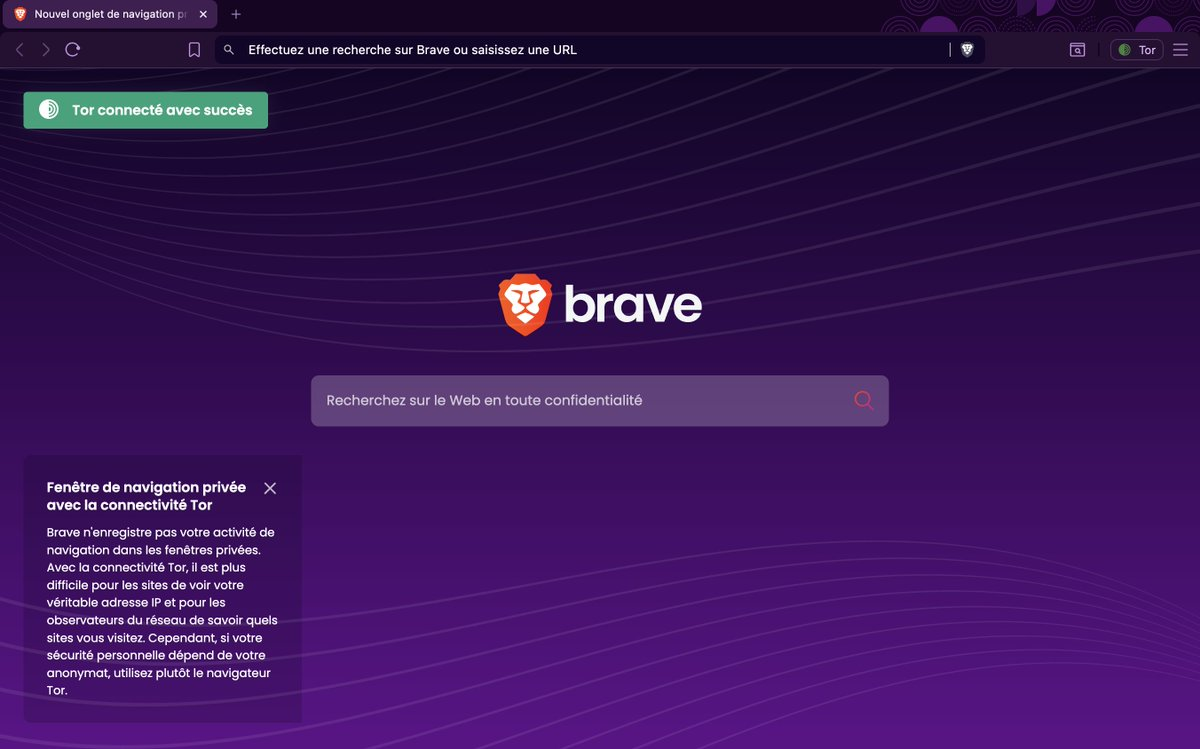Viewport: 1200px width, 749px height.
Task: Bookmark this page using the bookmark icon
Action: pos(194,50)
